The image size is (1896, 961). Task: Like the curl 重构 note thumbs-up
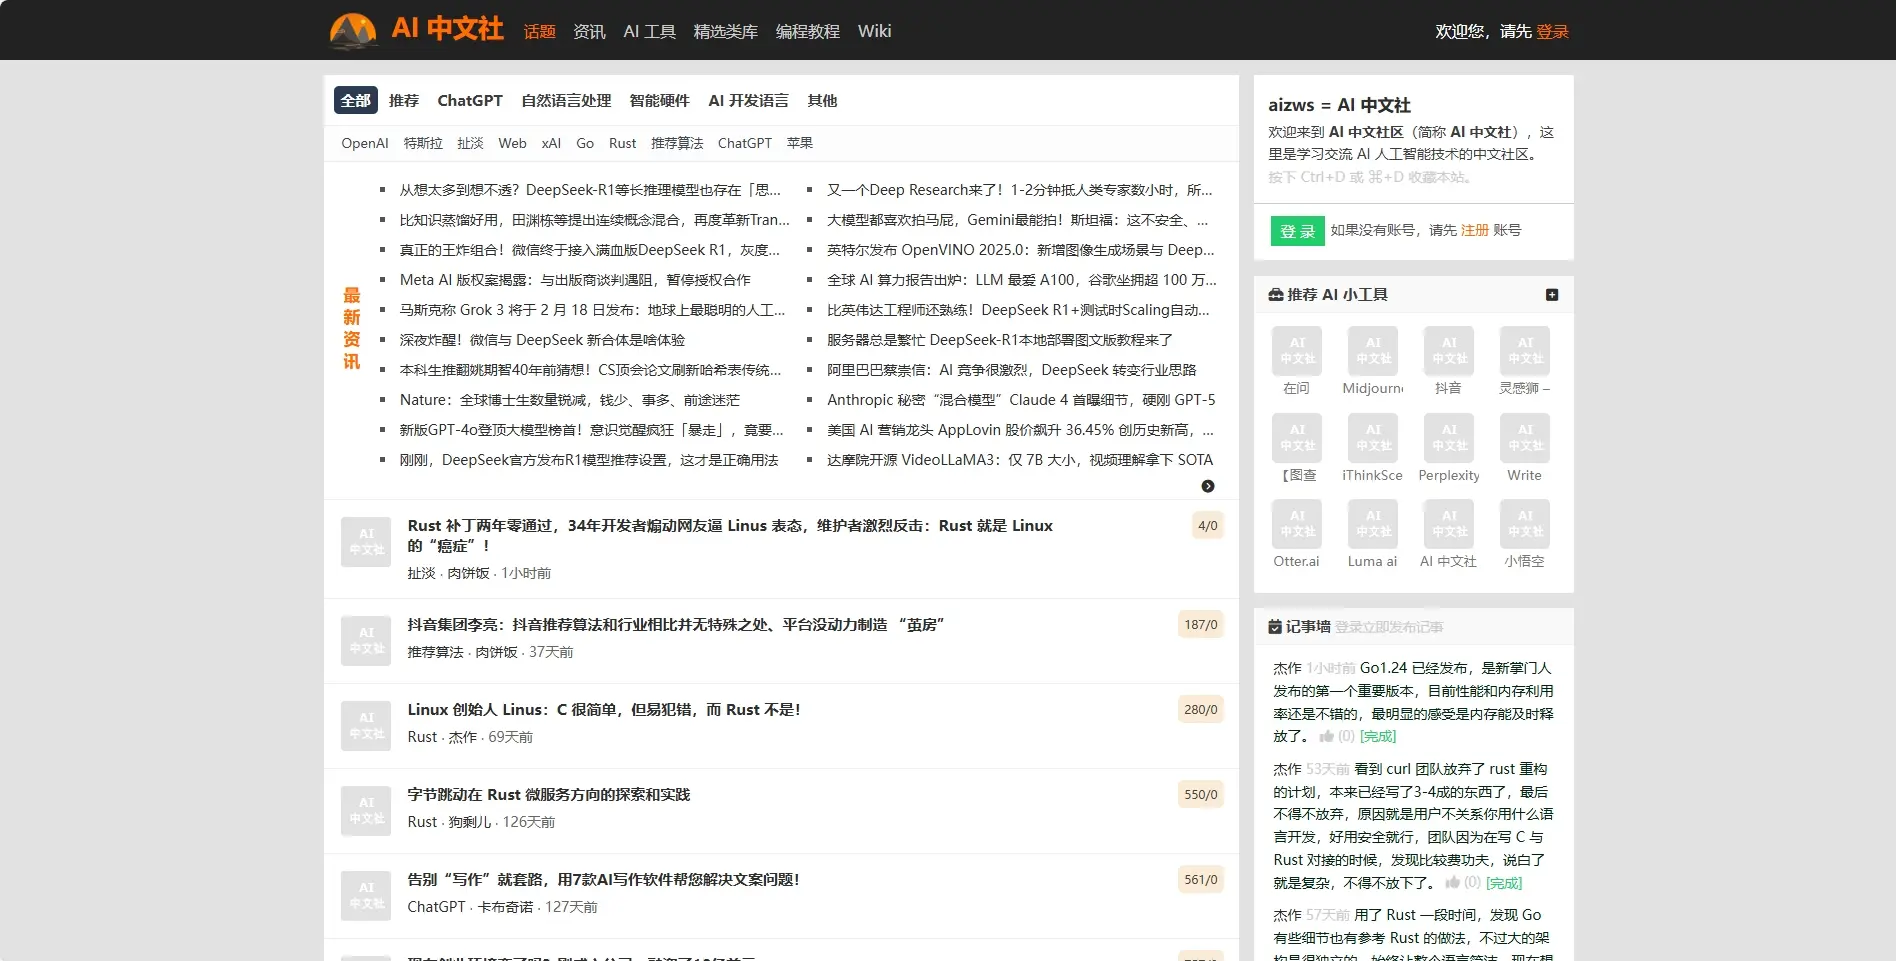[x=1453, y=883]
